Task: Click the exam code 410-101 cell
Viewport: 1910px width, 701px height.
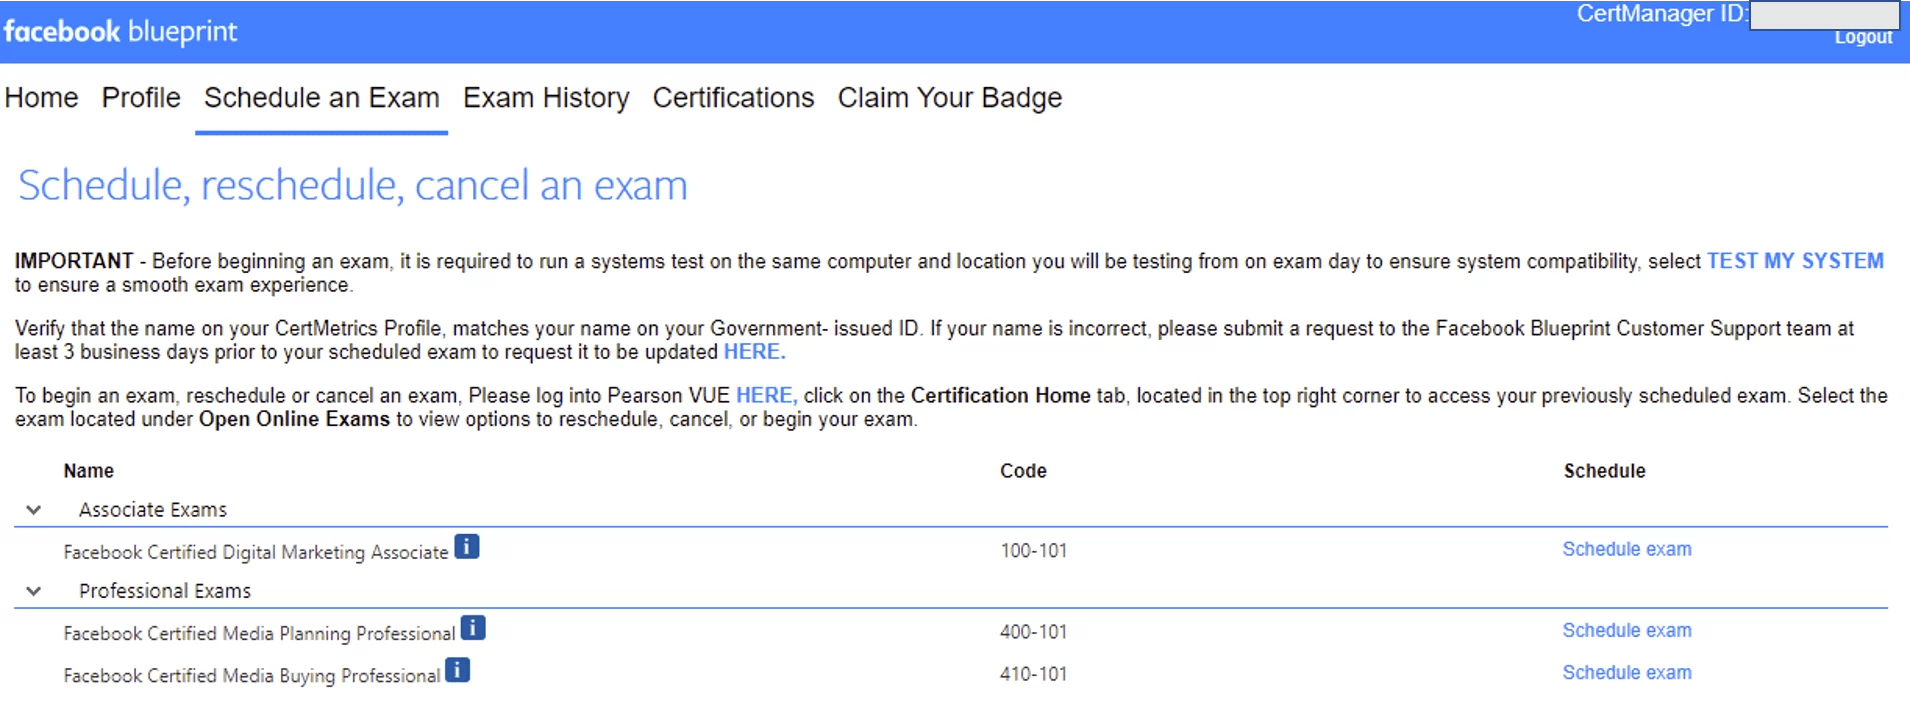Action: (1033, 674)
